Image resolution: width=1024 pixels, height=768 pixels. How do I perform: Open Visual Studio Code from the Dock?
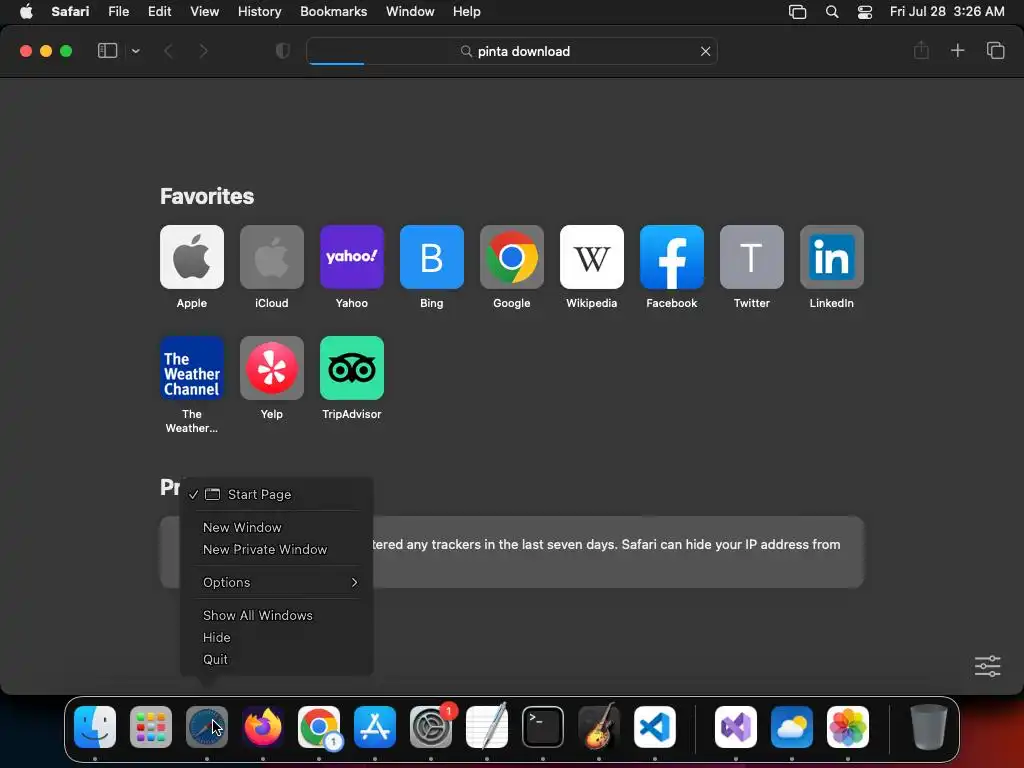point(654,727)
